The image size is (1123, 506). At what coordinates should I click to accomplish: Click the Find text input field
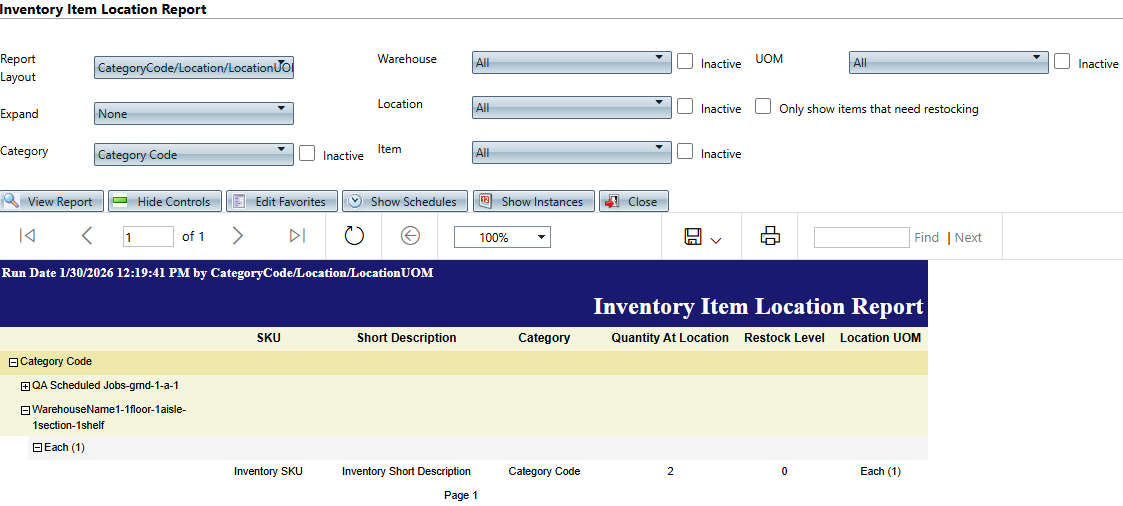coord(860,237)
